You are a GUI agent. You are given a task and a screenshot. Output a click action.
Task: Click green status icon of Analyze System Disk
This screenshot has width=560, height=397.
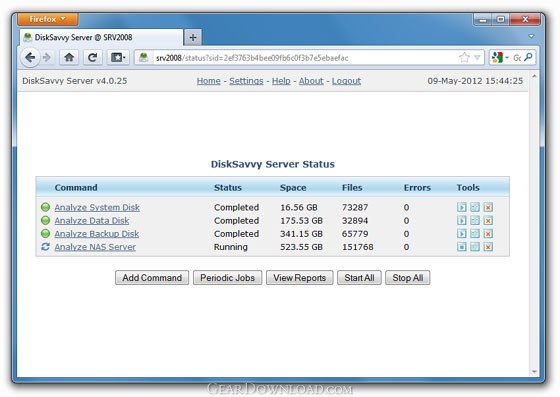click(45, 207)
